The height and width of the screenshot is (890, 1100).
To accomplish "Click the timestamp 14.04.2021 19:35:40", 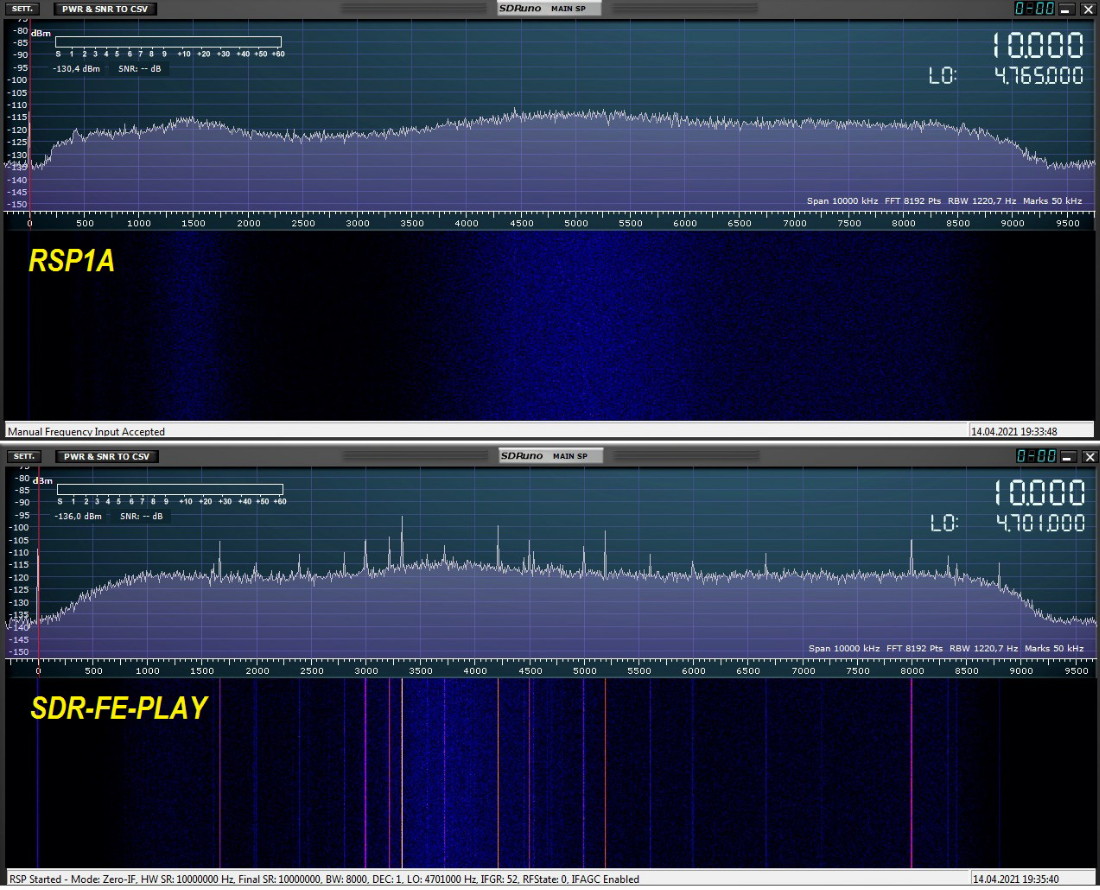I will click(x=1015, y=879).
